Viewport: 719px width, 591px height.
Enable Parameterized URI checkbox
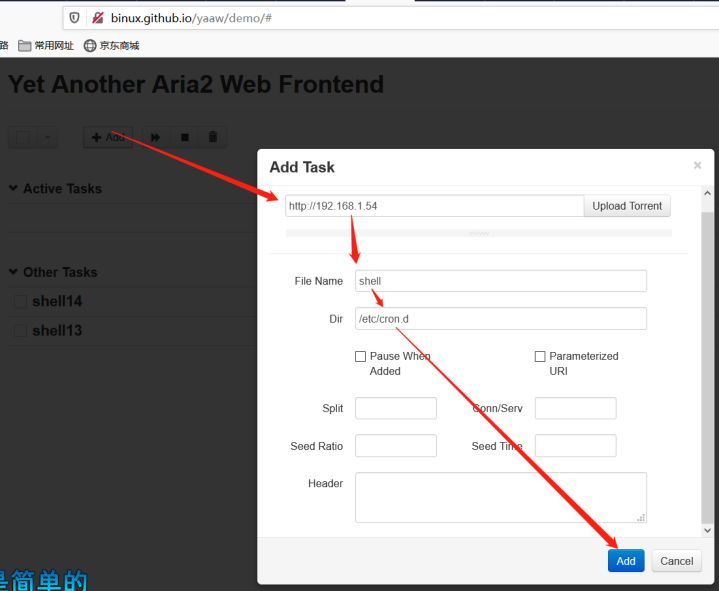[540, 356]
